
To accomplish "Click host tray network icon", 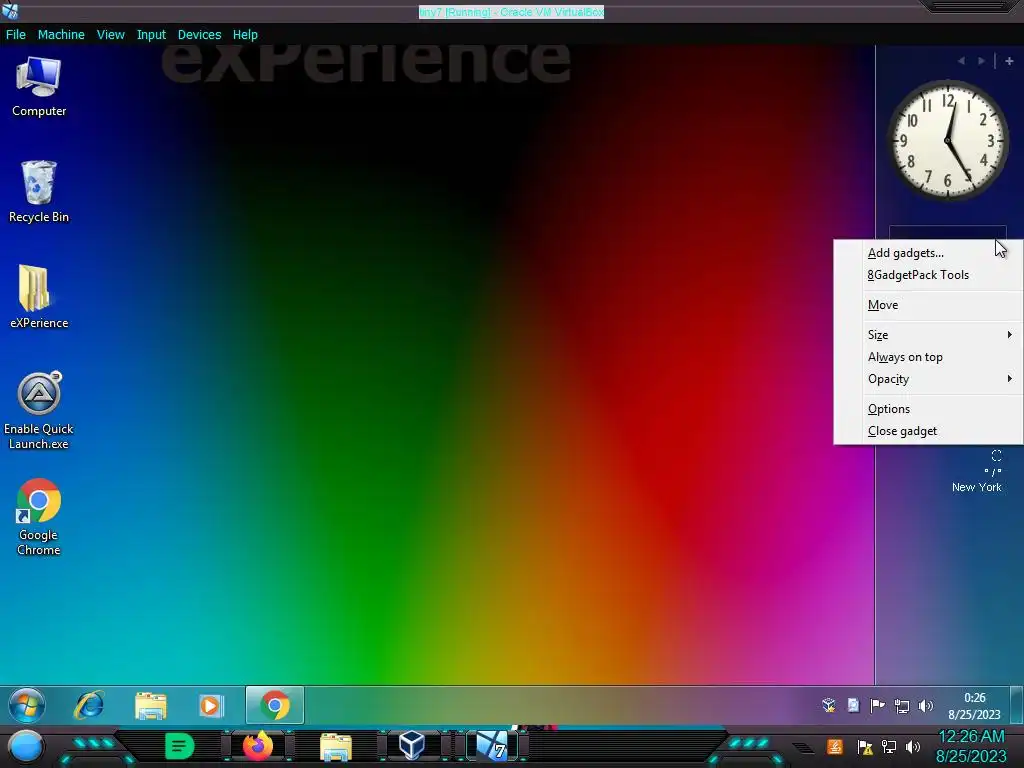I will point(889,746).
